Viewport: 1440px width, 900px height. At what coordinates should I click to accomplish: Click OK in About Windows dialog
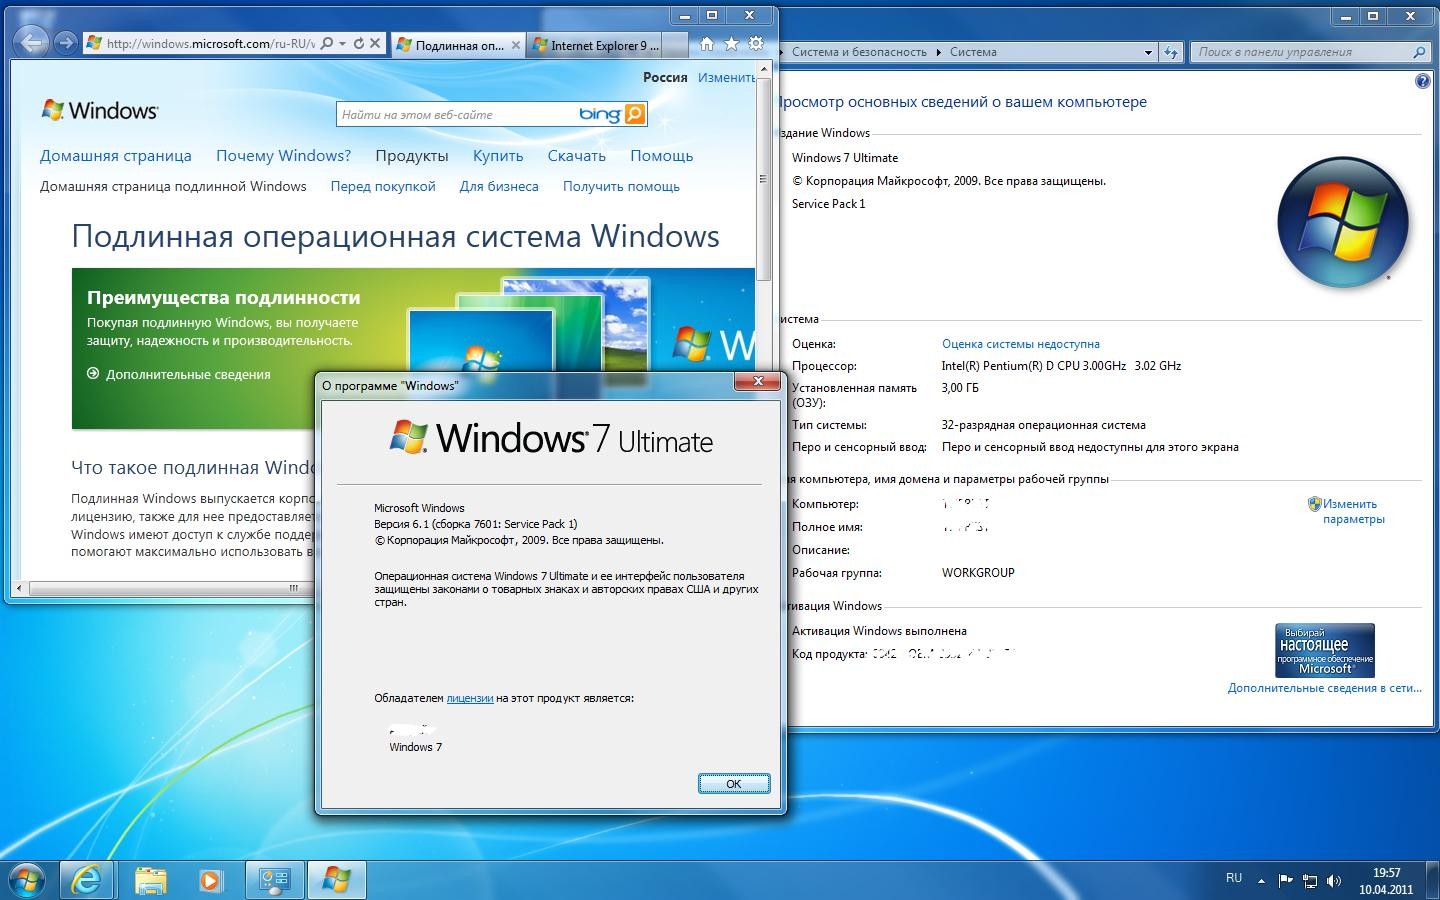[x=734, y=784]
